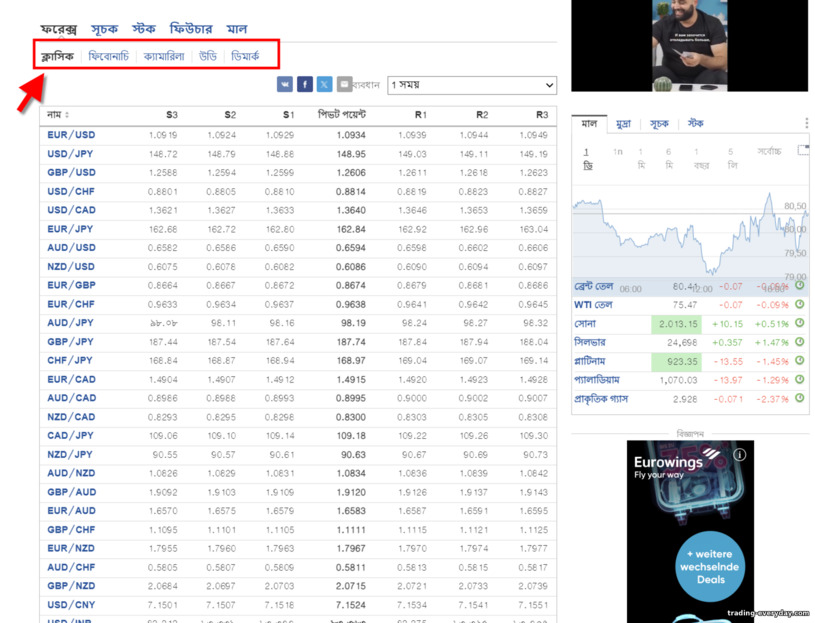This screenshot has height=623, width=815.
Task: Share by email envelope icon
Action: coord(344,84)
